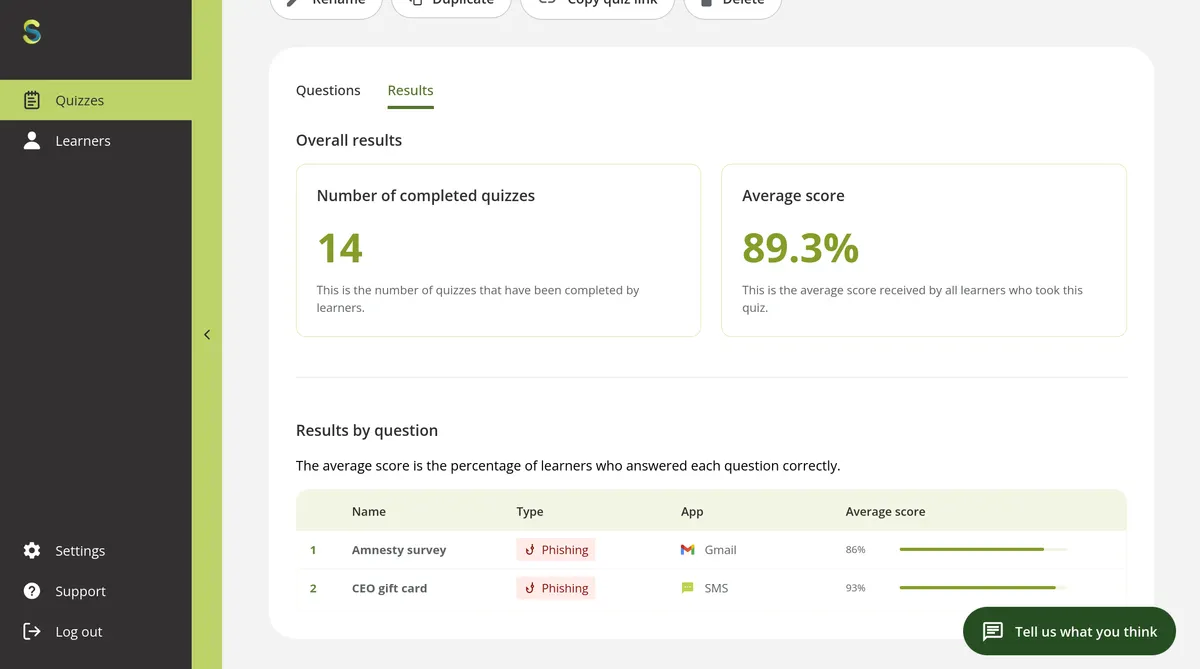Image resolution: width=1200 pixels, height=669 pixels.
Task: Click the 86% text value
Action: [x=855, y=550]
